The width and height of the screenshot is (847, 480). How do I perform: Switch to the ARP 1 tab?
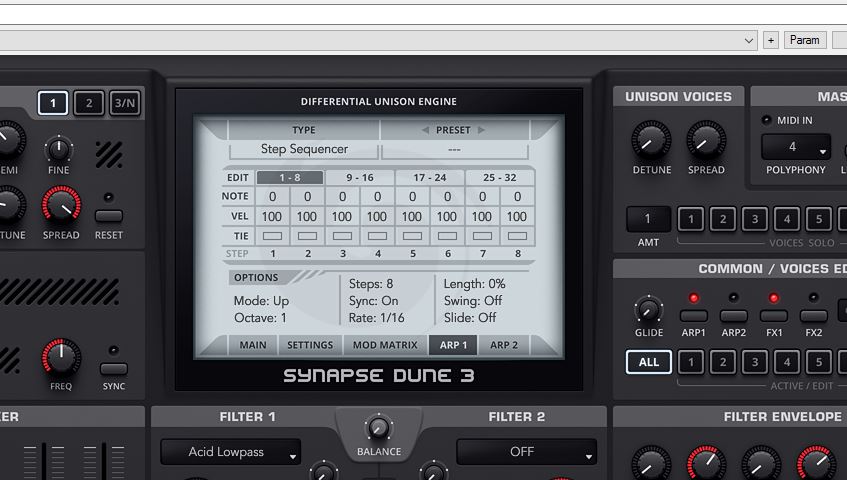(x=453, y=345)
